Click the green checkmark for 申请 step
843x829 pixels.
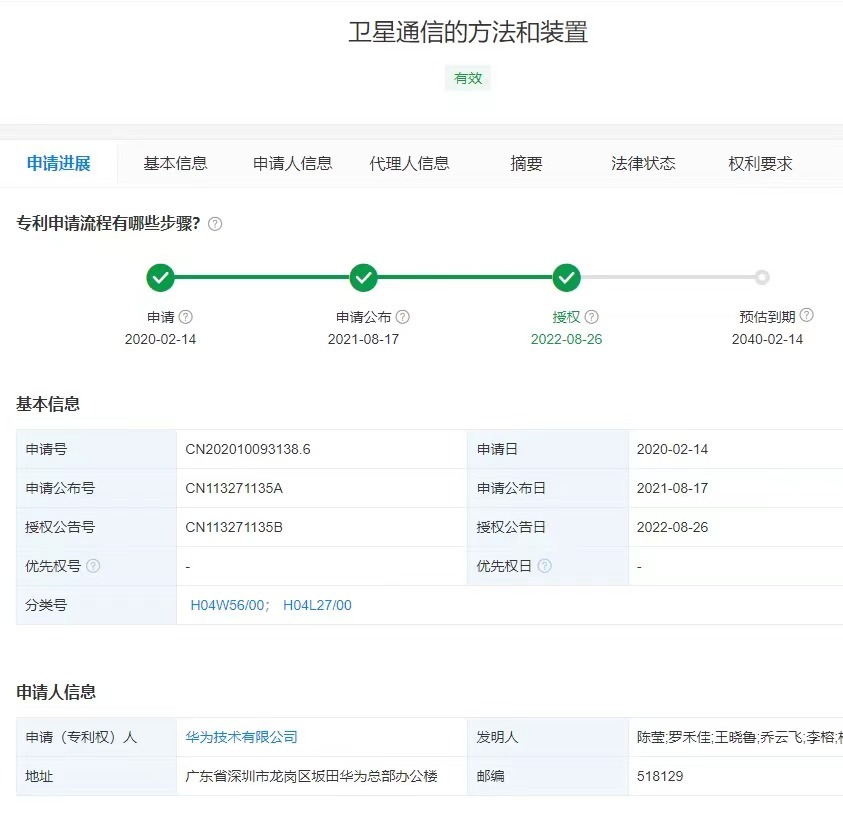160,277
